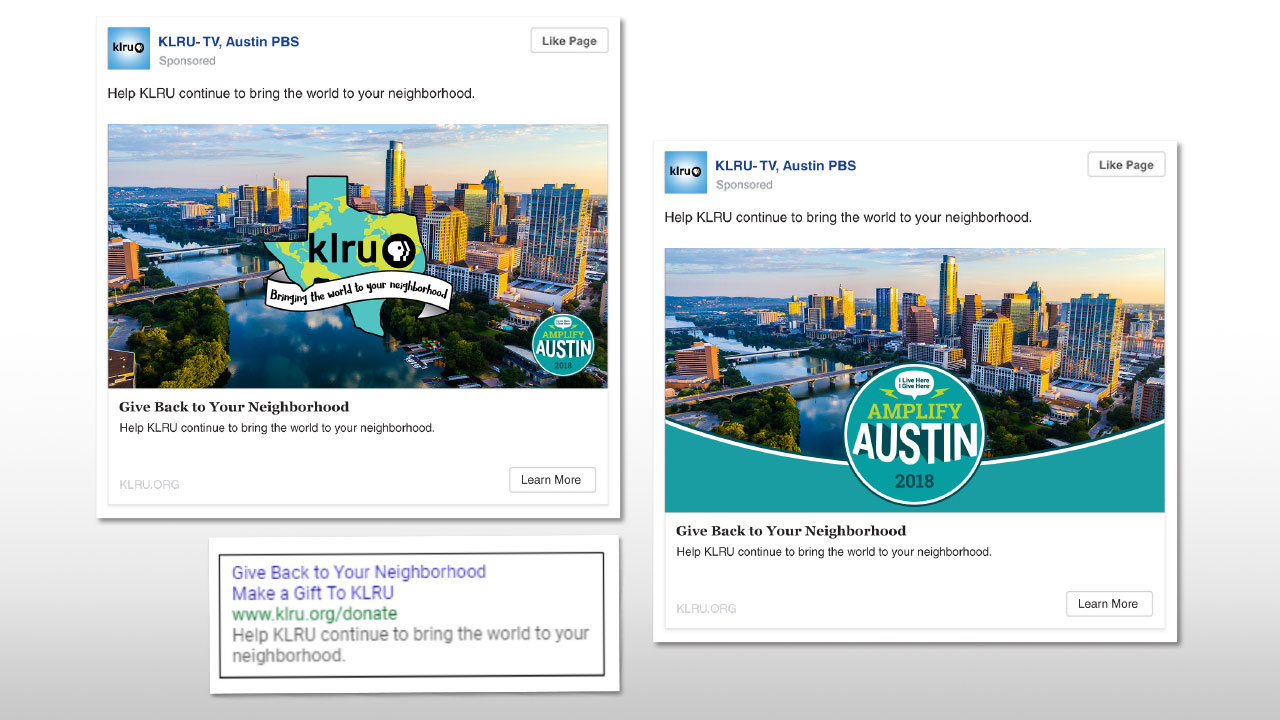This screenshot has height=720, width=1280.
Task: Click the left ad top caption text
Action: click(x=291, y=94)
